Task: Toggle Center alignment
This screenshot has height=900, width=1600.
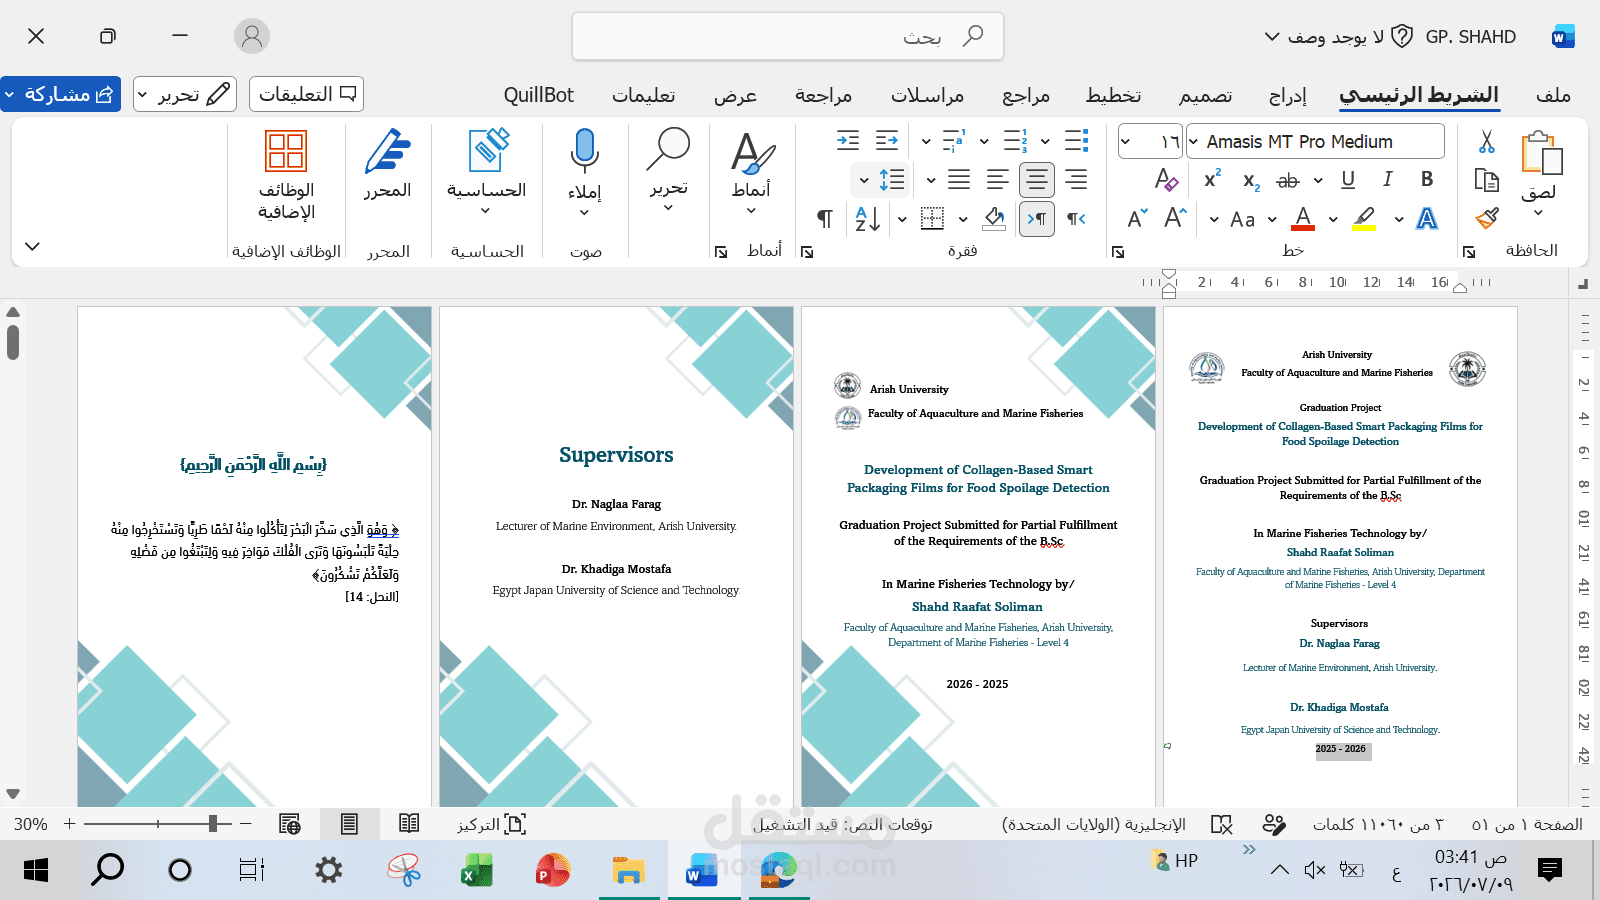Action: [x=1037, y=179]
